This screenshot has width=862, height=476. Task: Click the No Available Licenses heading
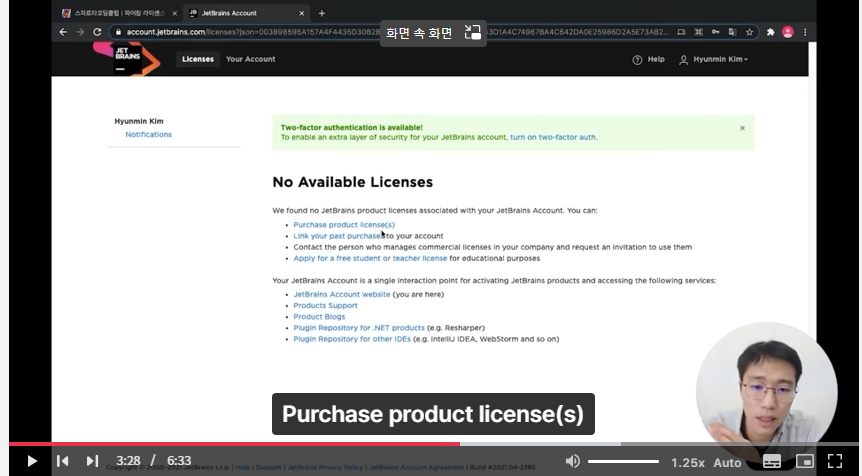[x=352, y=182]
